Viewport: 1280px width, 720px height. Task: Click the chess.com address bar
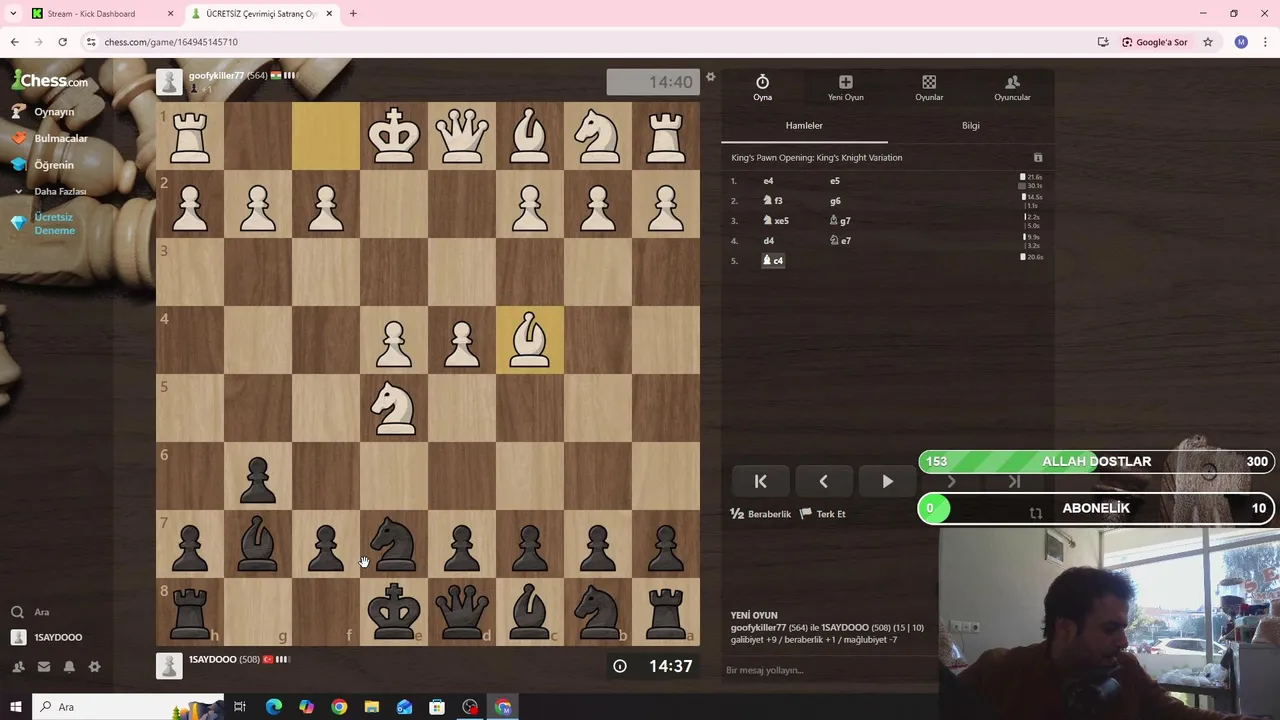point(590,42)
